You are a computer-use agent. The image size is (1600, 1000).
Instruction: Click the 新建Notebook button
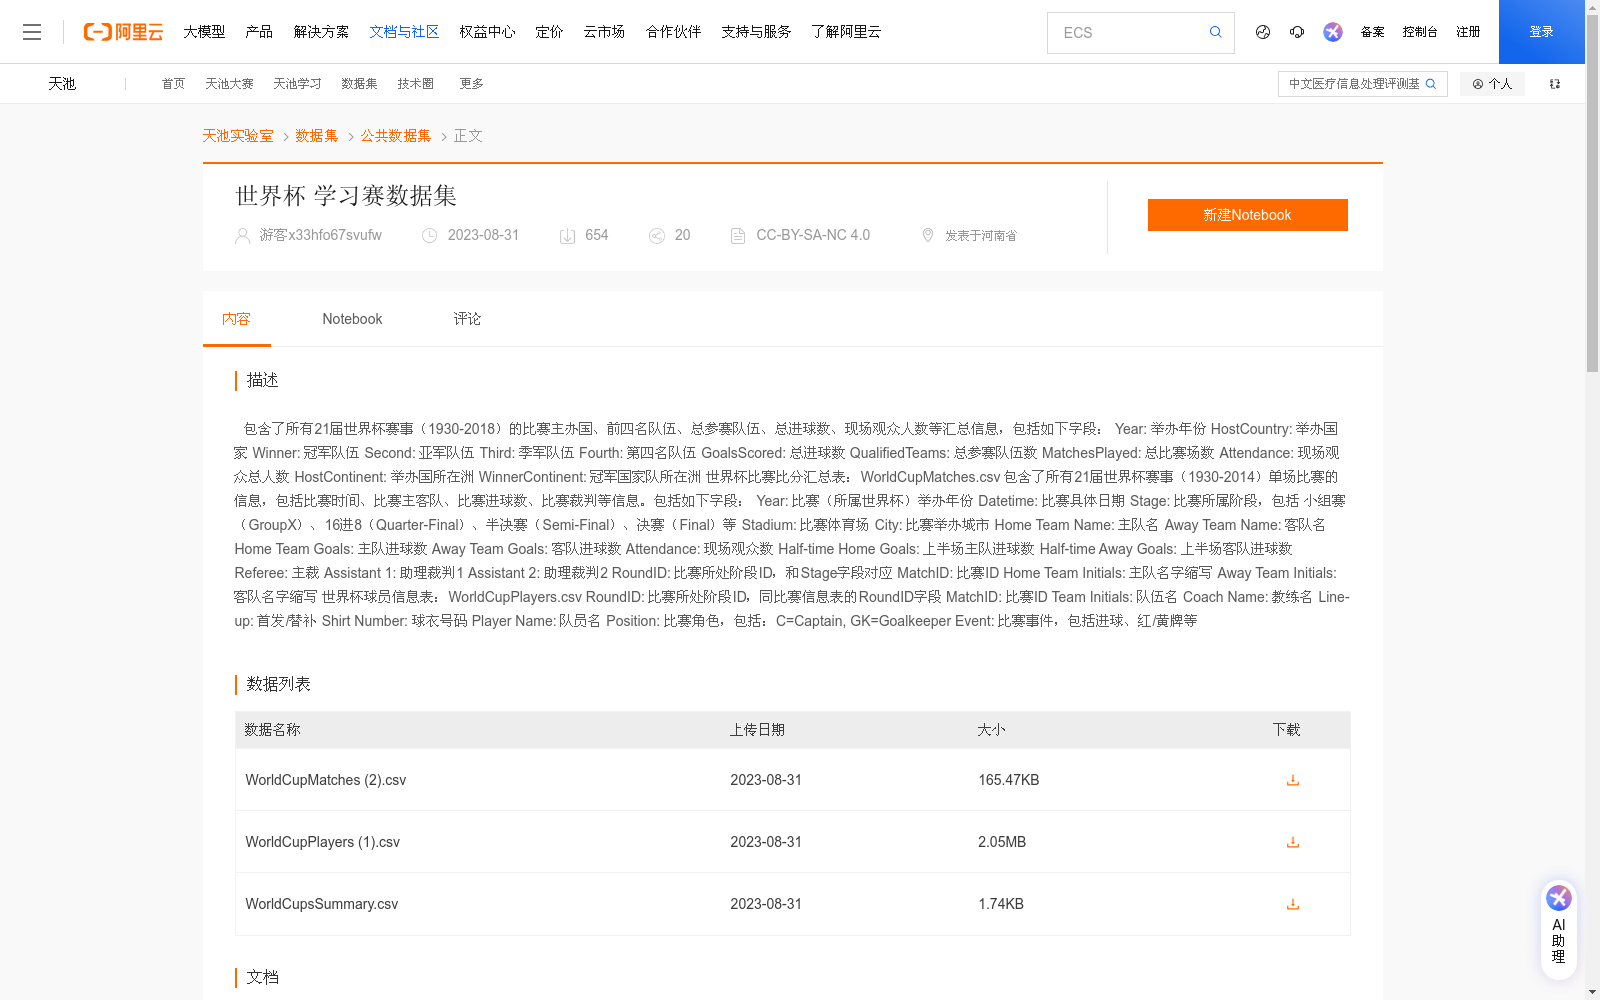(1247, 215)
